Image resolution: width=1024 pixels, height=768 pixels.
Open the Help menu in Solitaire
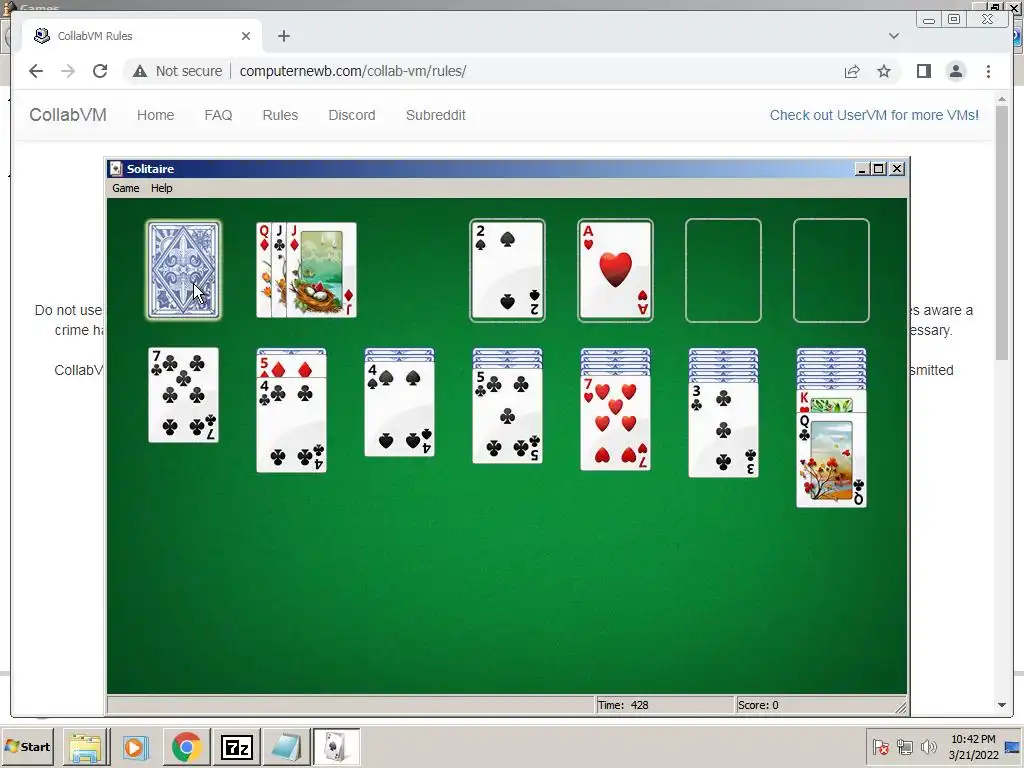(x=161, y=188)
